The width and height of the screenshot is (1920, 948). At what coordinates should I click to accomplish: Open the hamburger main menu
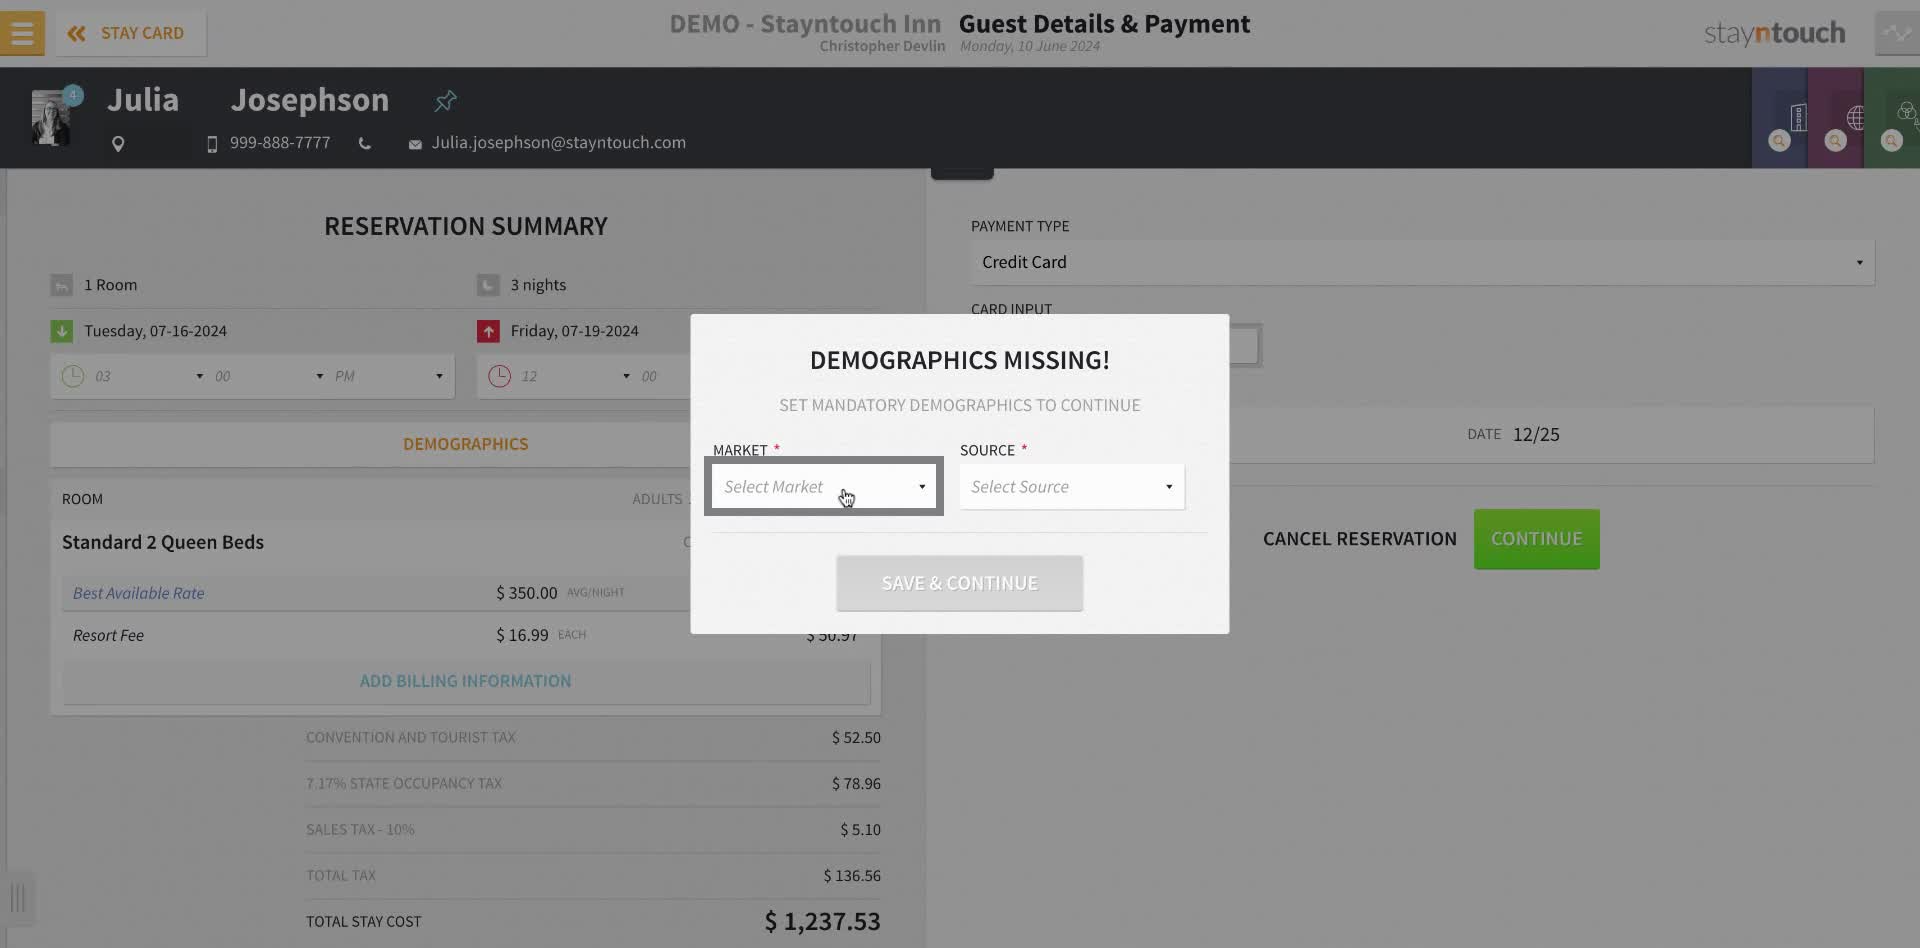22,33
